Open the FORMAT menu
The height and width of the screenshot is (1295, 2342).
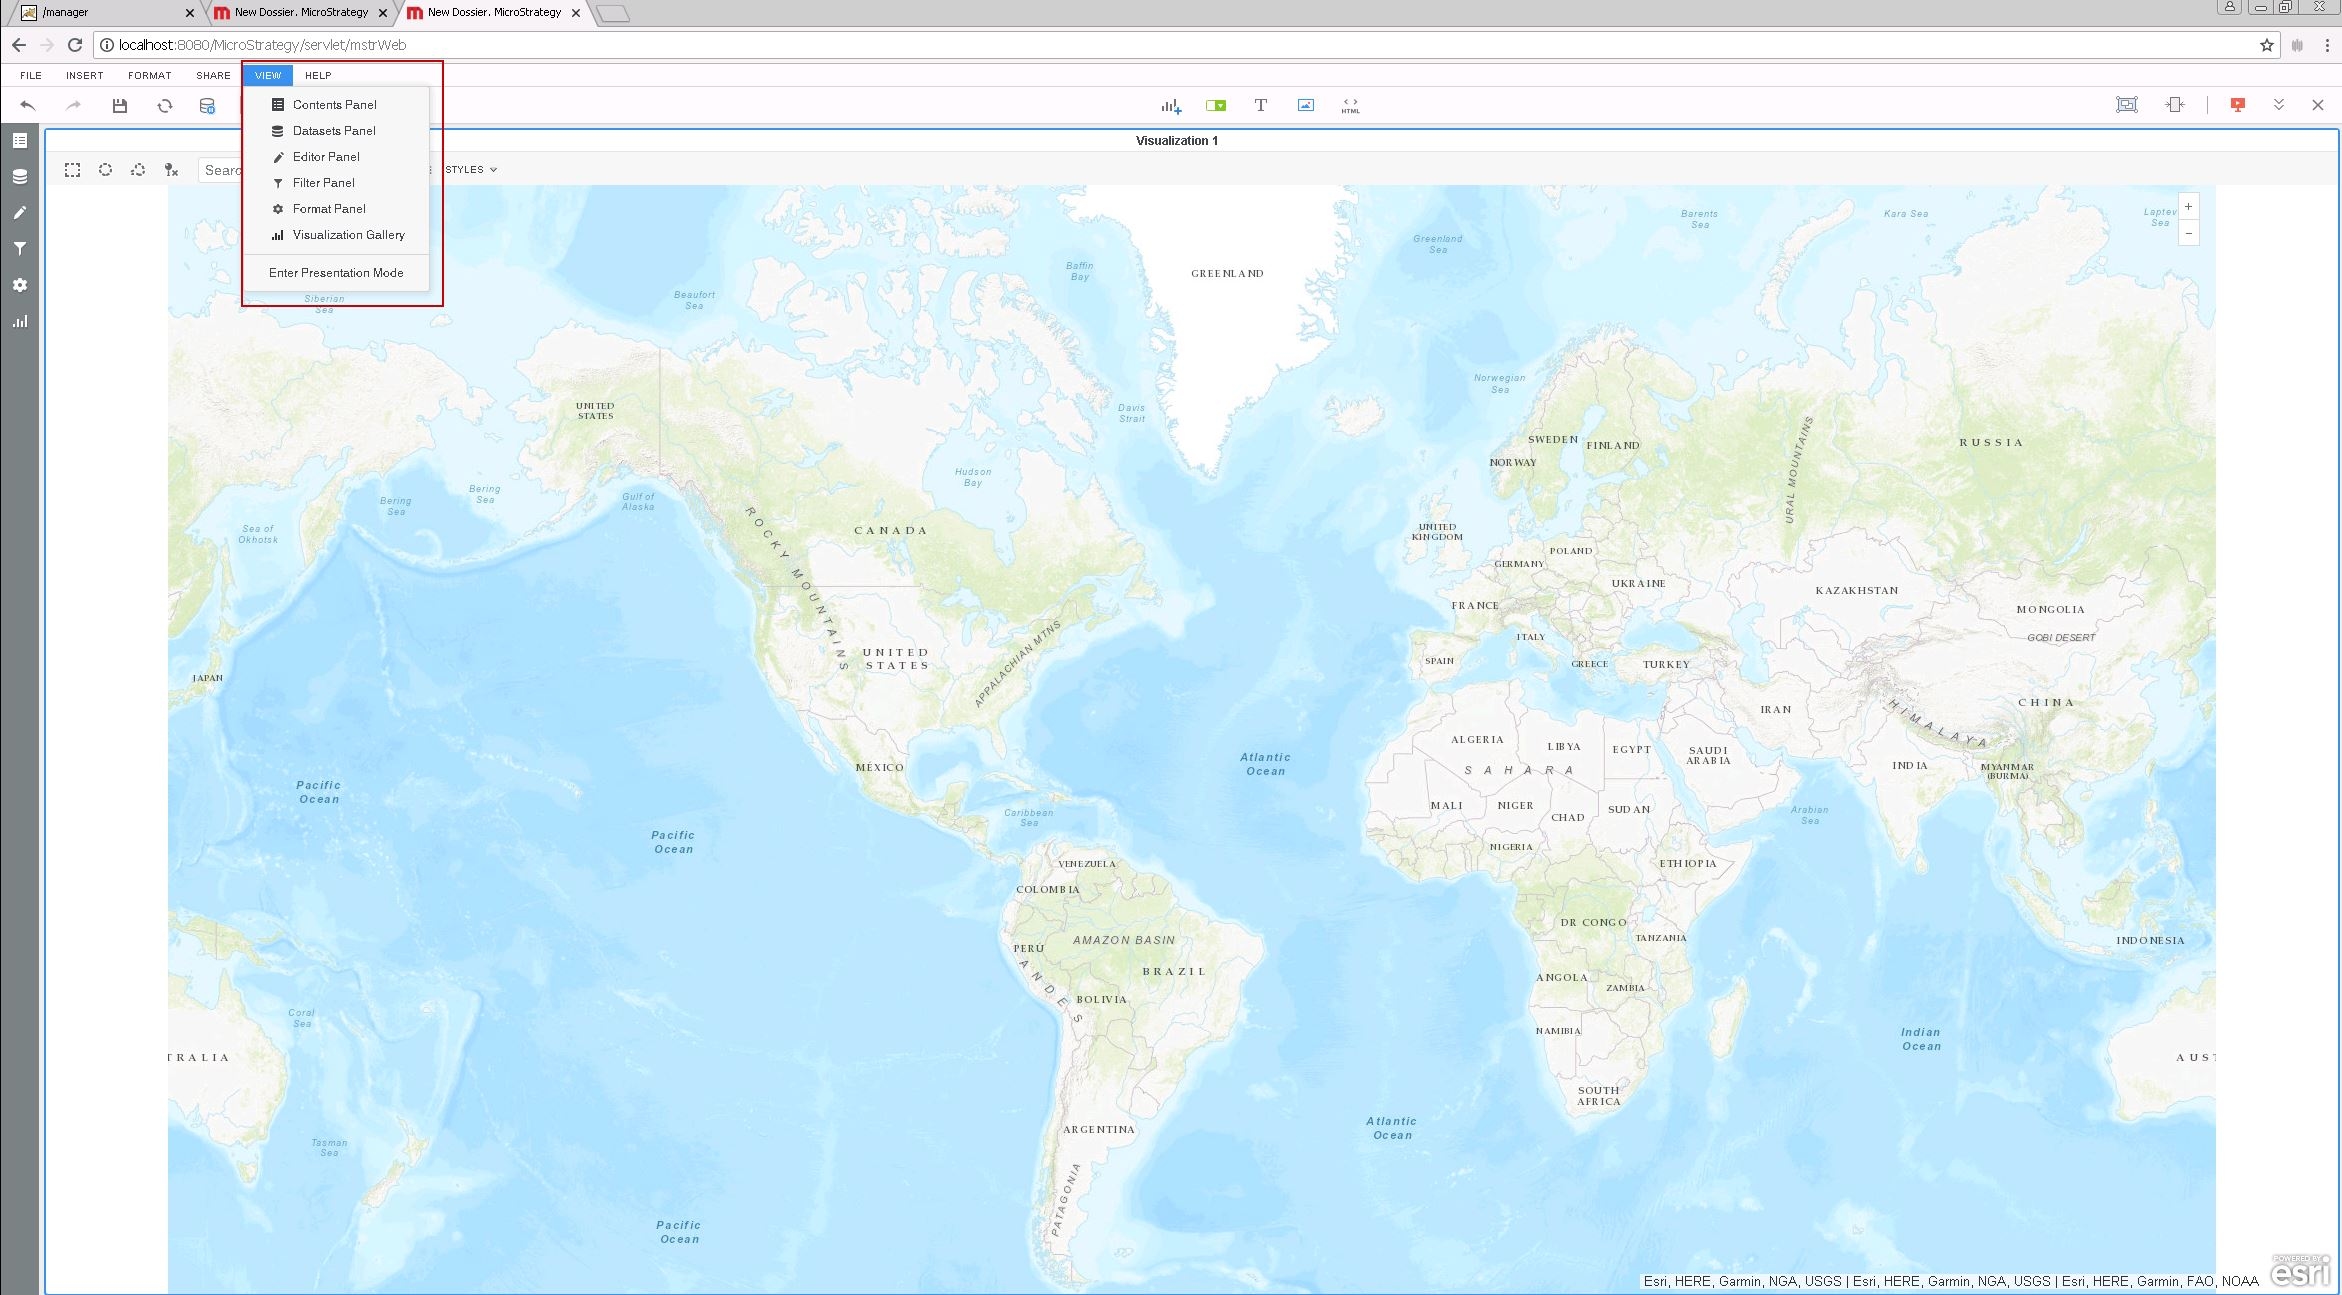(149, 76)
